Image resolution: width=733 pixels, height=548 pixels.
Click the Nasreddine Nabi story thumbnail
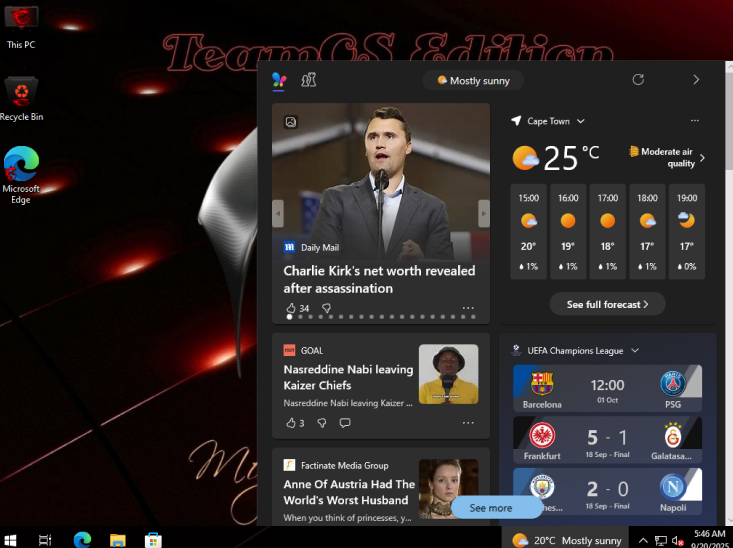click(x=448, y=374)
